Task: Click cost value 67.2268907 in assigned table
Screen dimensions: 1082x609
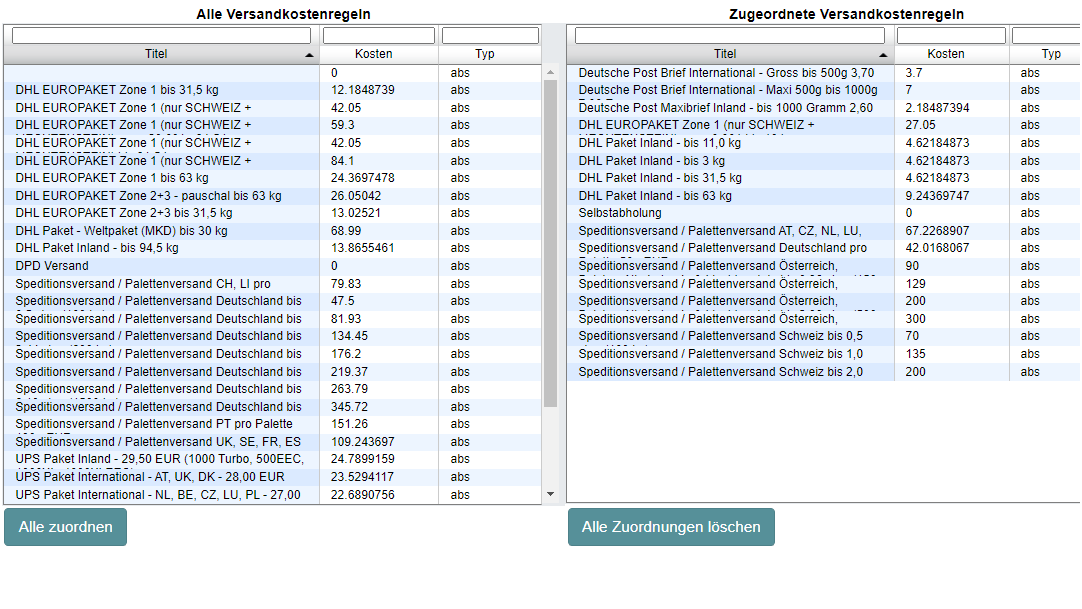Action: (937, 231)
